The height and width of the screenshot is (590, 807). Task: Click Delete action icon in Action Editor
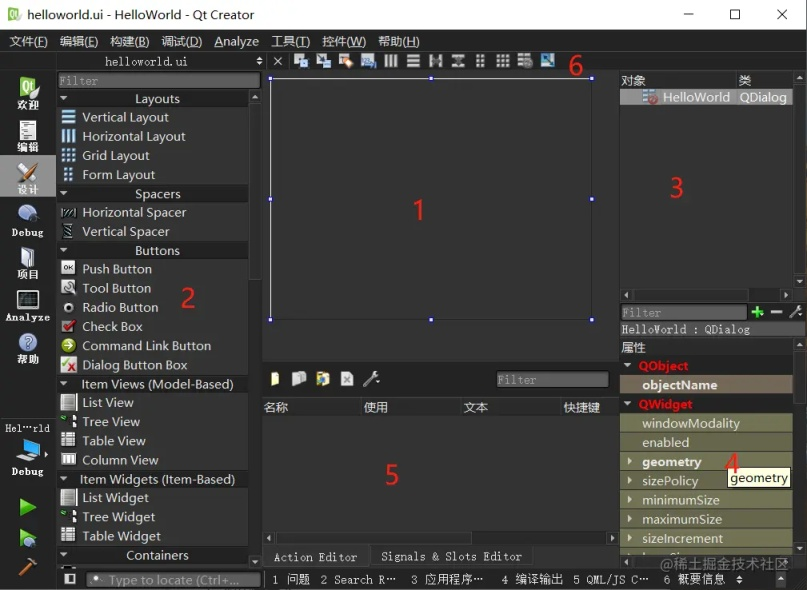(x=347, y=379)
